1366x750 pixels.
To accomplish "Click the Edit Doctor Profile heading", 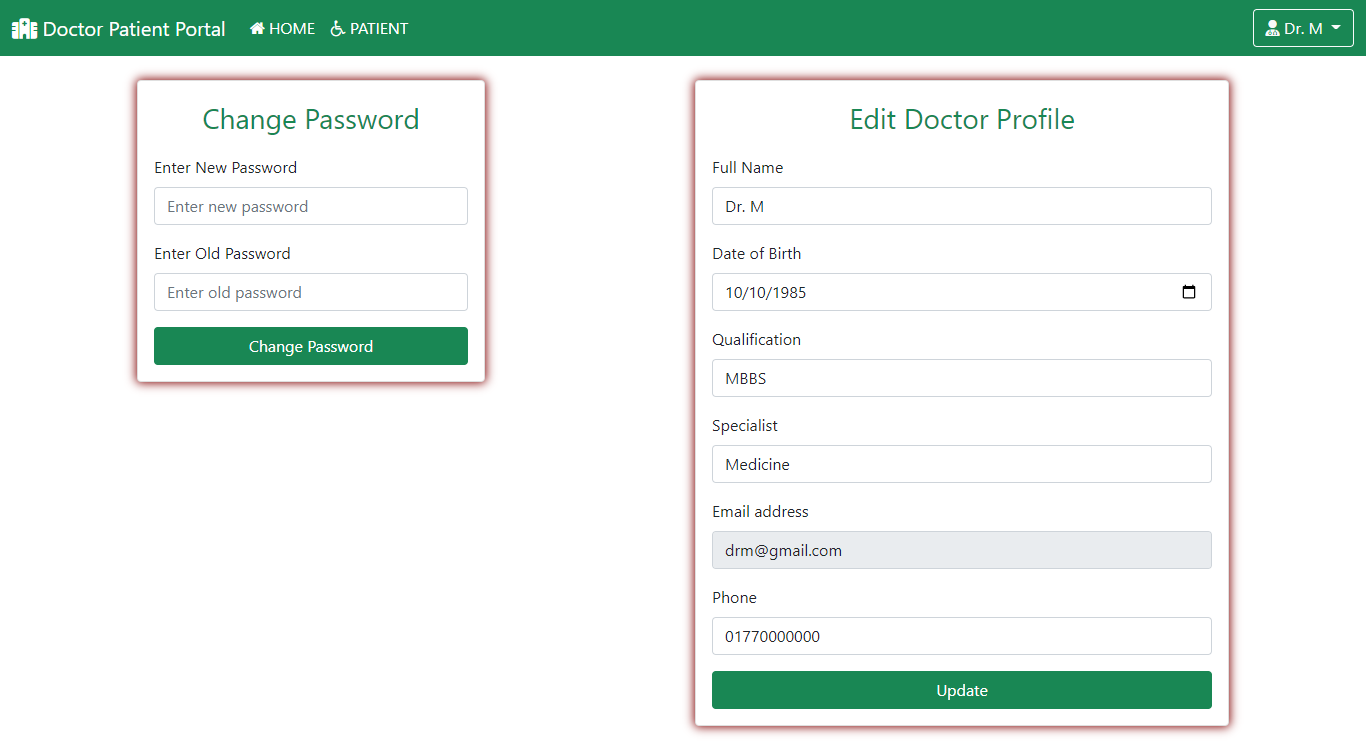I will tap(962, 120).
